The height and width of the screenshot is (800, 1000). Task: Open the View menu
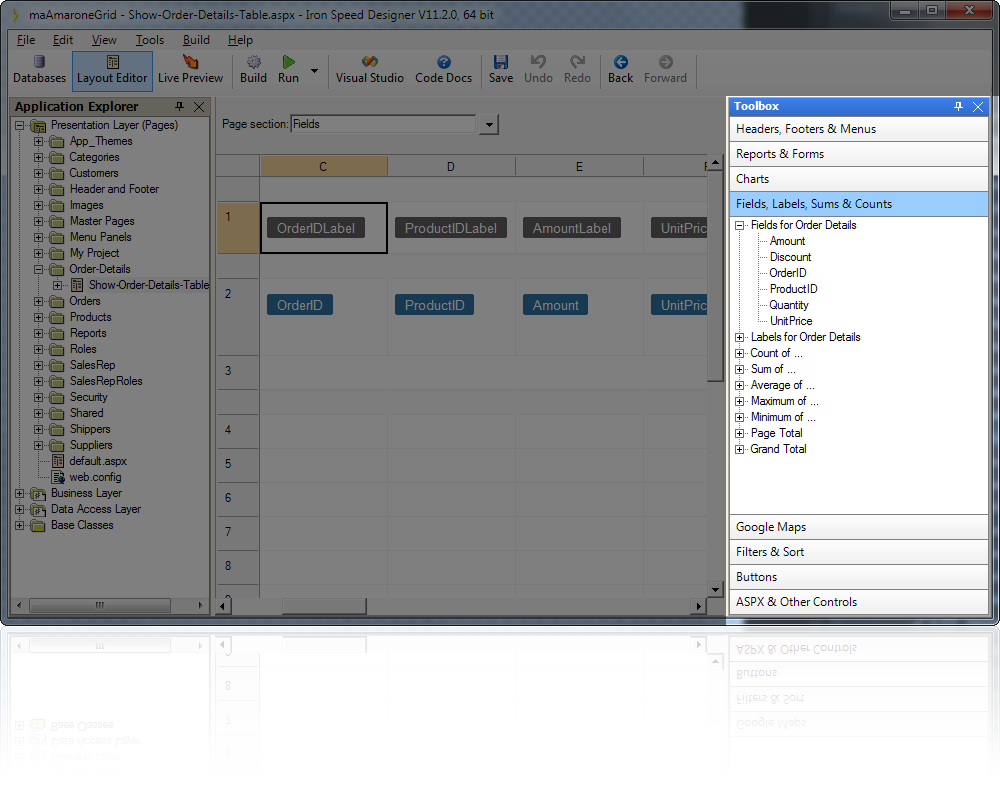(x=104, y=40)
